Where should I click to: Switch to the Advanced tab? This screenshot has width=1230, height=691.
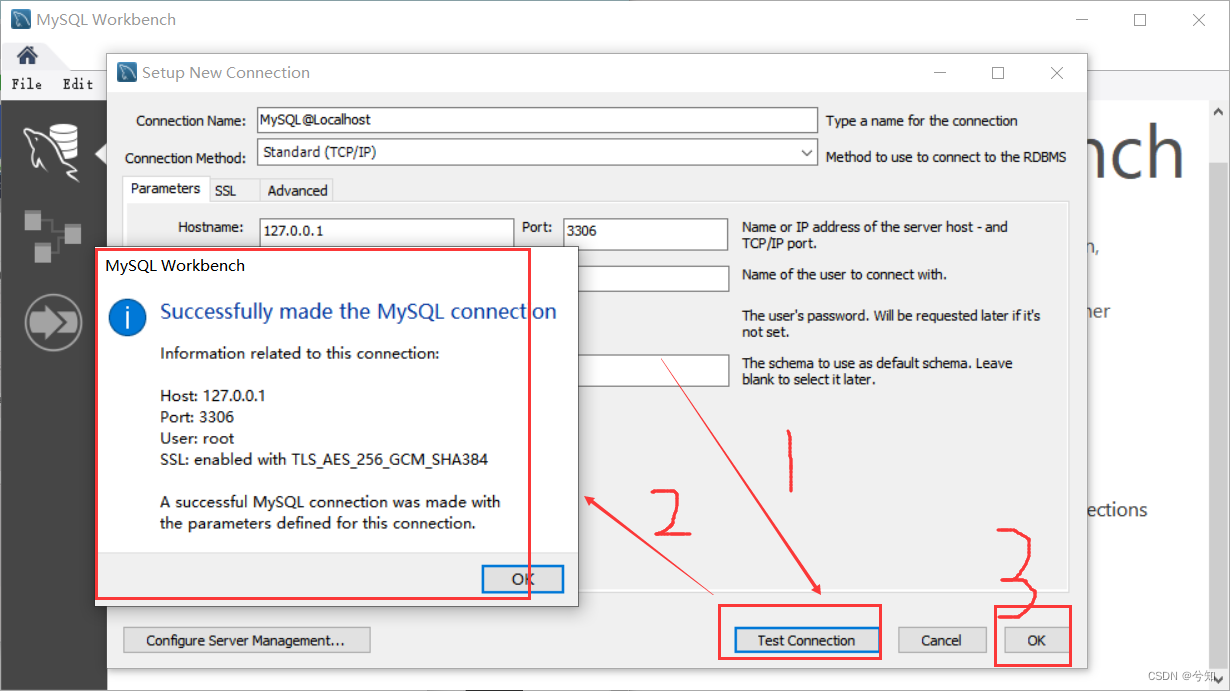tap(297, 190)
